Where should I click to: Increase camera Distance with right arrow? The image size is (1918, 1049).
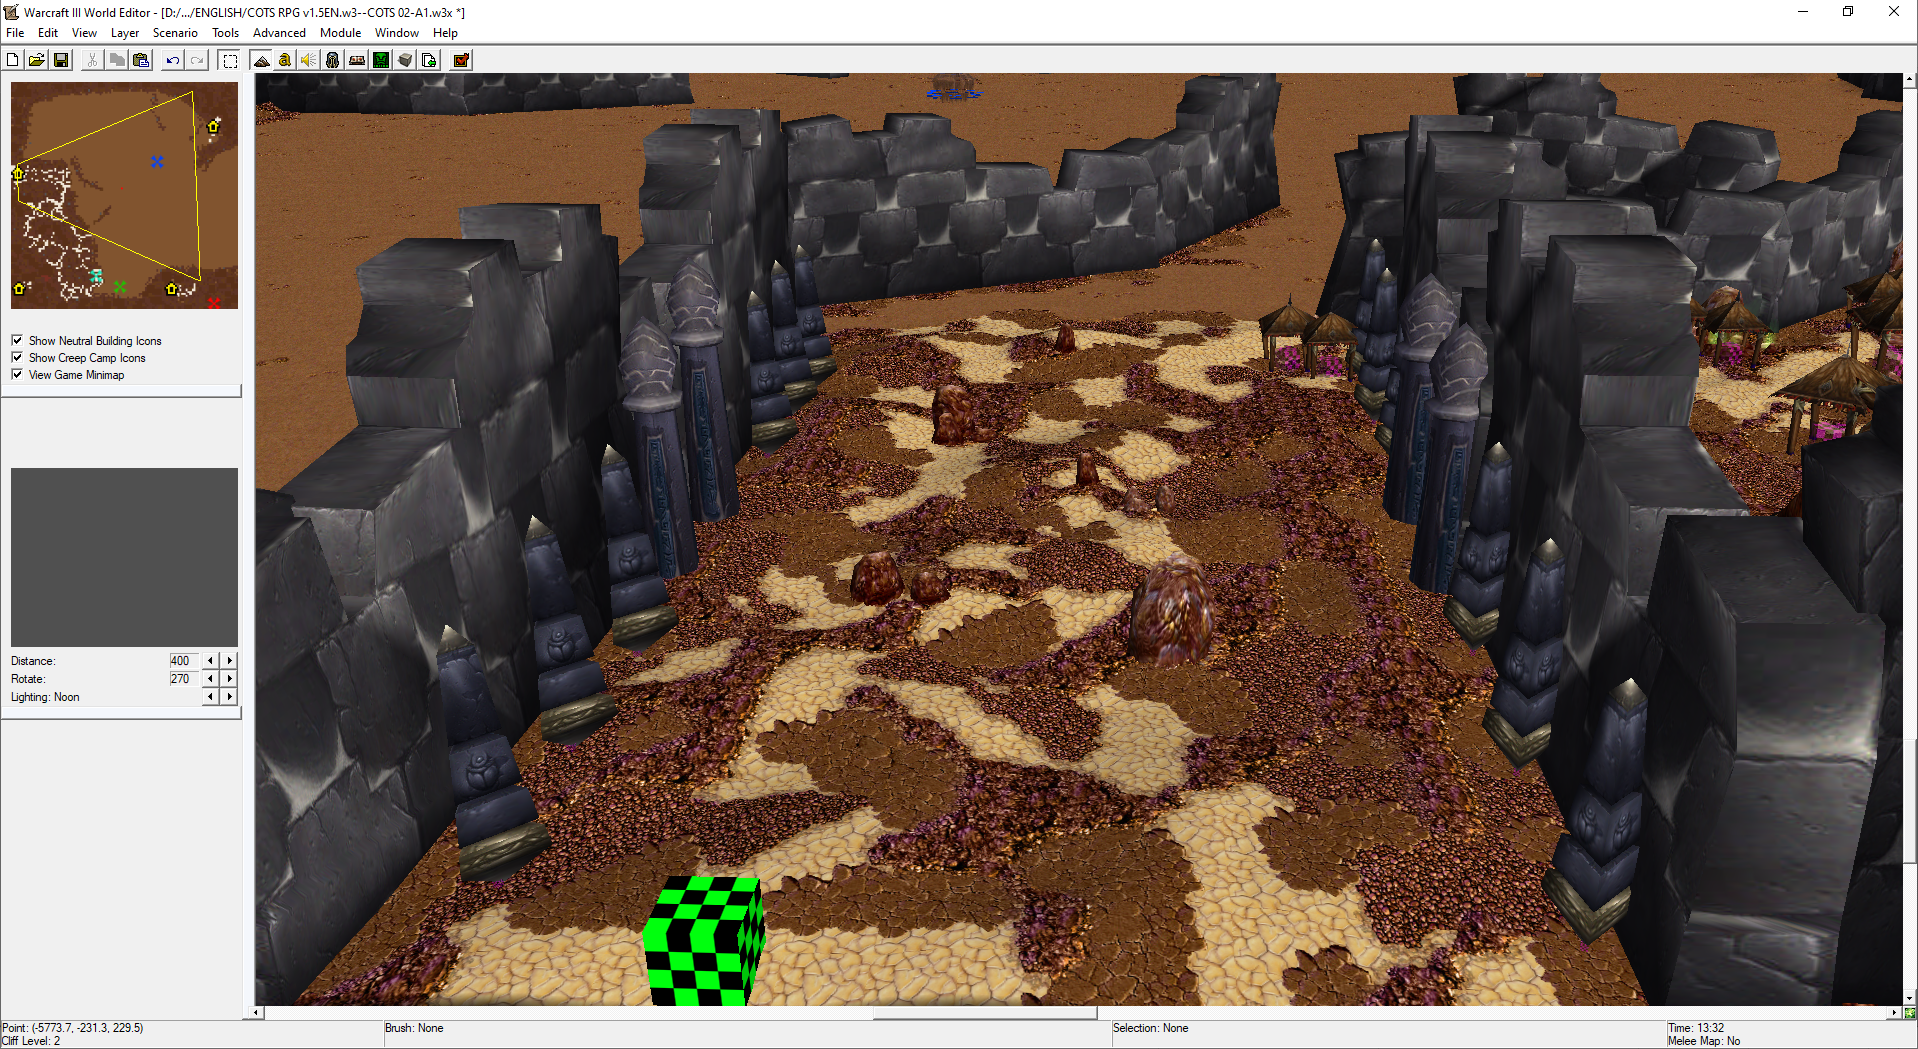229,660
